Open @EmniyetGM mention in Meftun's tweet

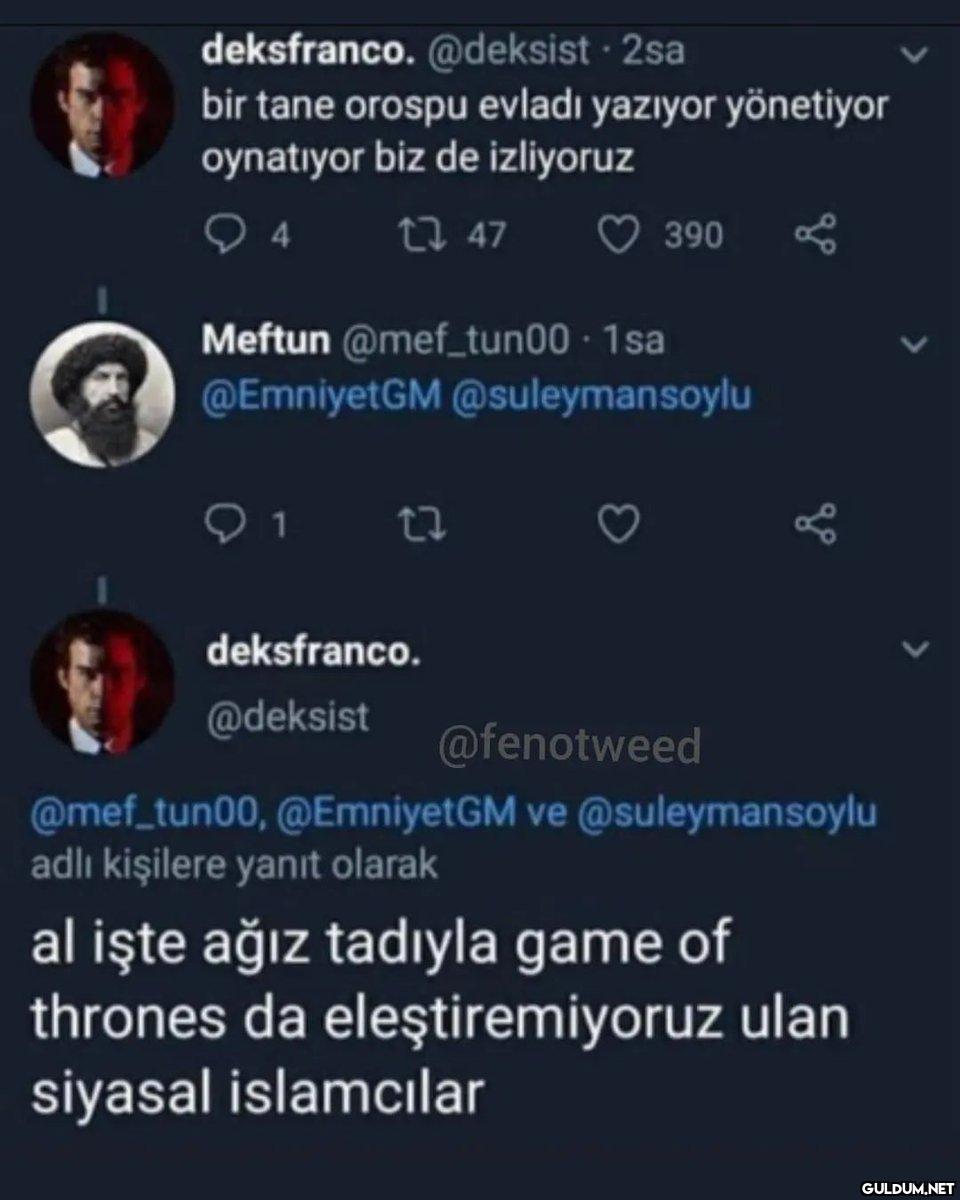[x=321, y=397]
